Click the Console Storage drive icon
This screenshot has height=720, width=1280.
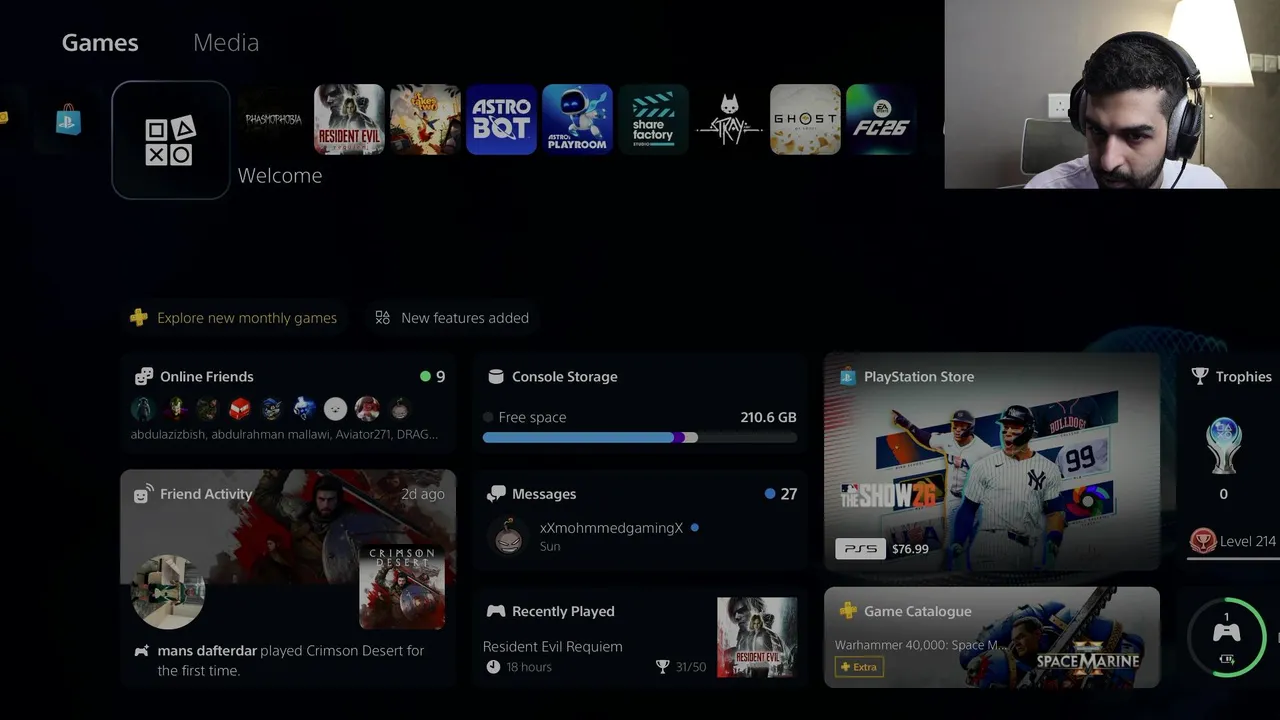[x=495, y=377]
